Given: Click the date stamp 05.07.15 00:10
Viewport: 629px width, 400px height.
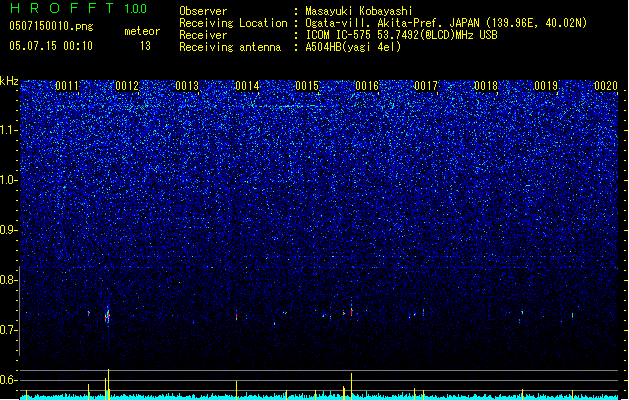Looking at the screenshot, I should point(51,46).
